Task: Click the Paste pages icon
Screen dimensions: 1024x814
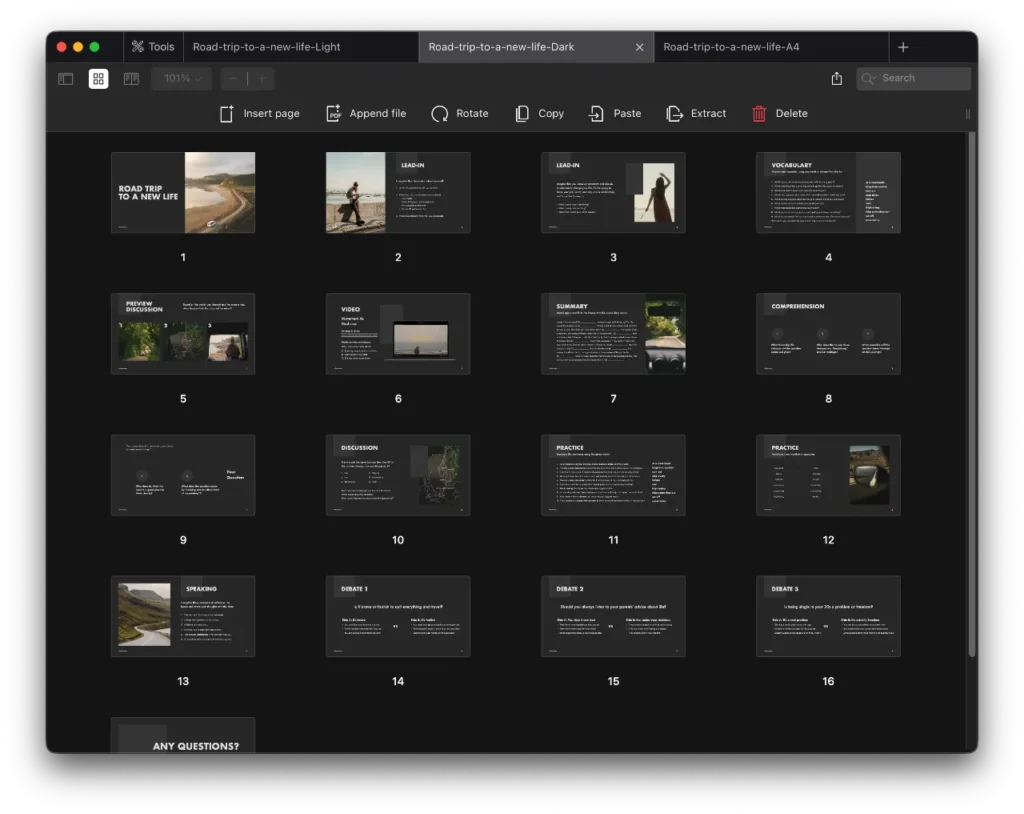Action: pos(597,114)
